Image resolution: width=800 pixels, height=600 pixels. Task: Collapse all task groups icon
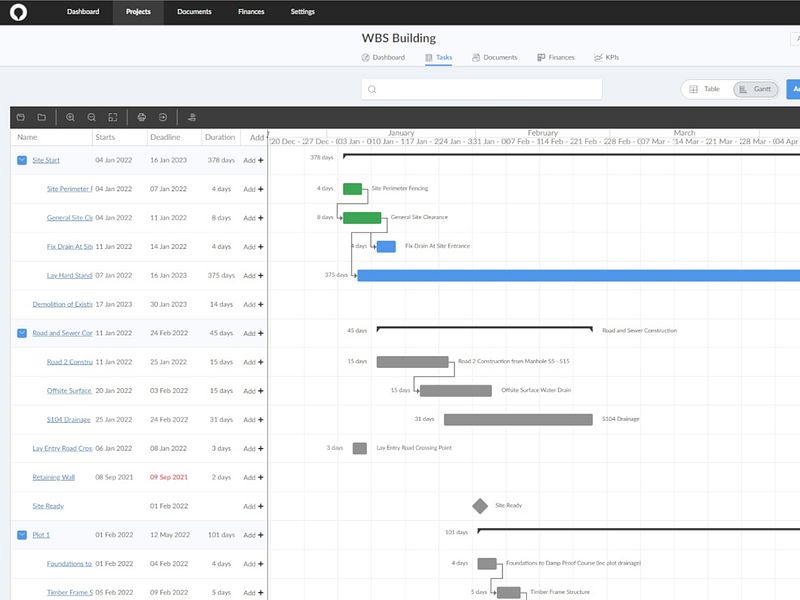pos(20,117)
